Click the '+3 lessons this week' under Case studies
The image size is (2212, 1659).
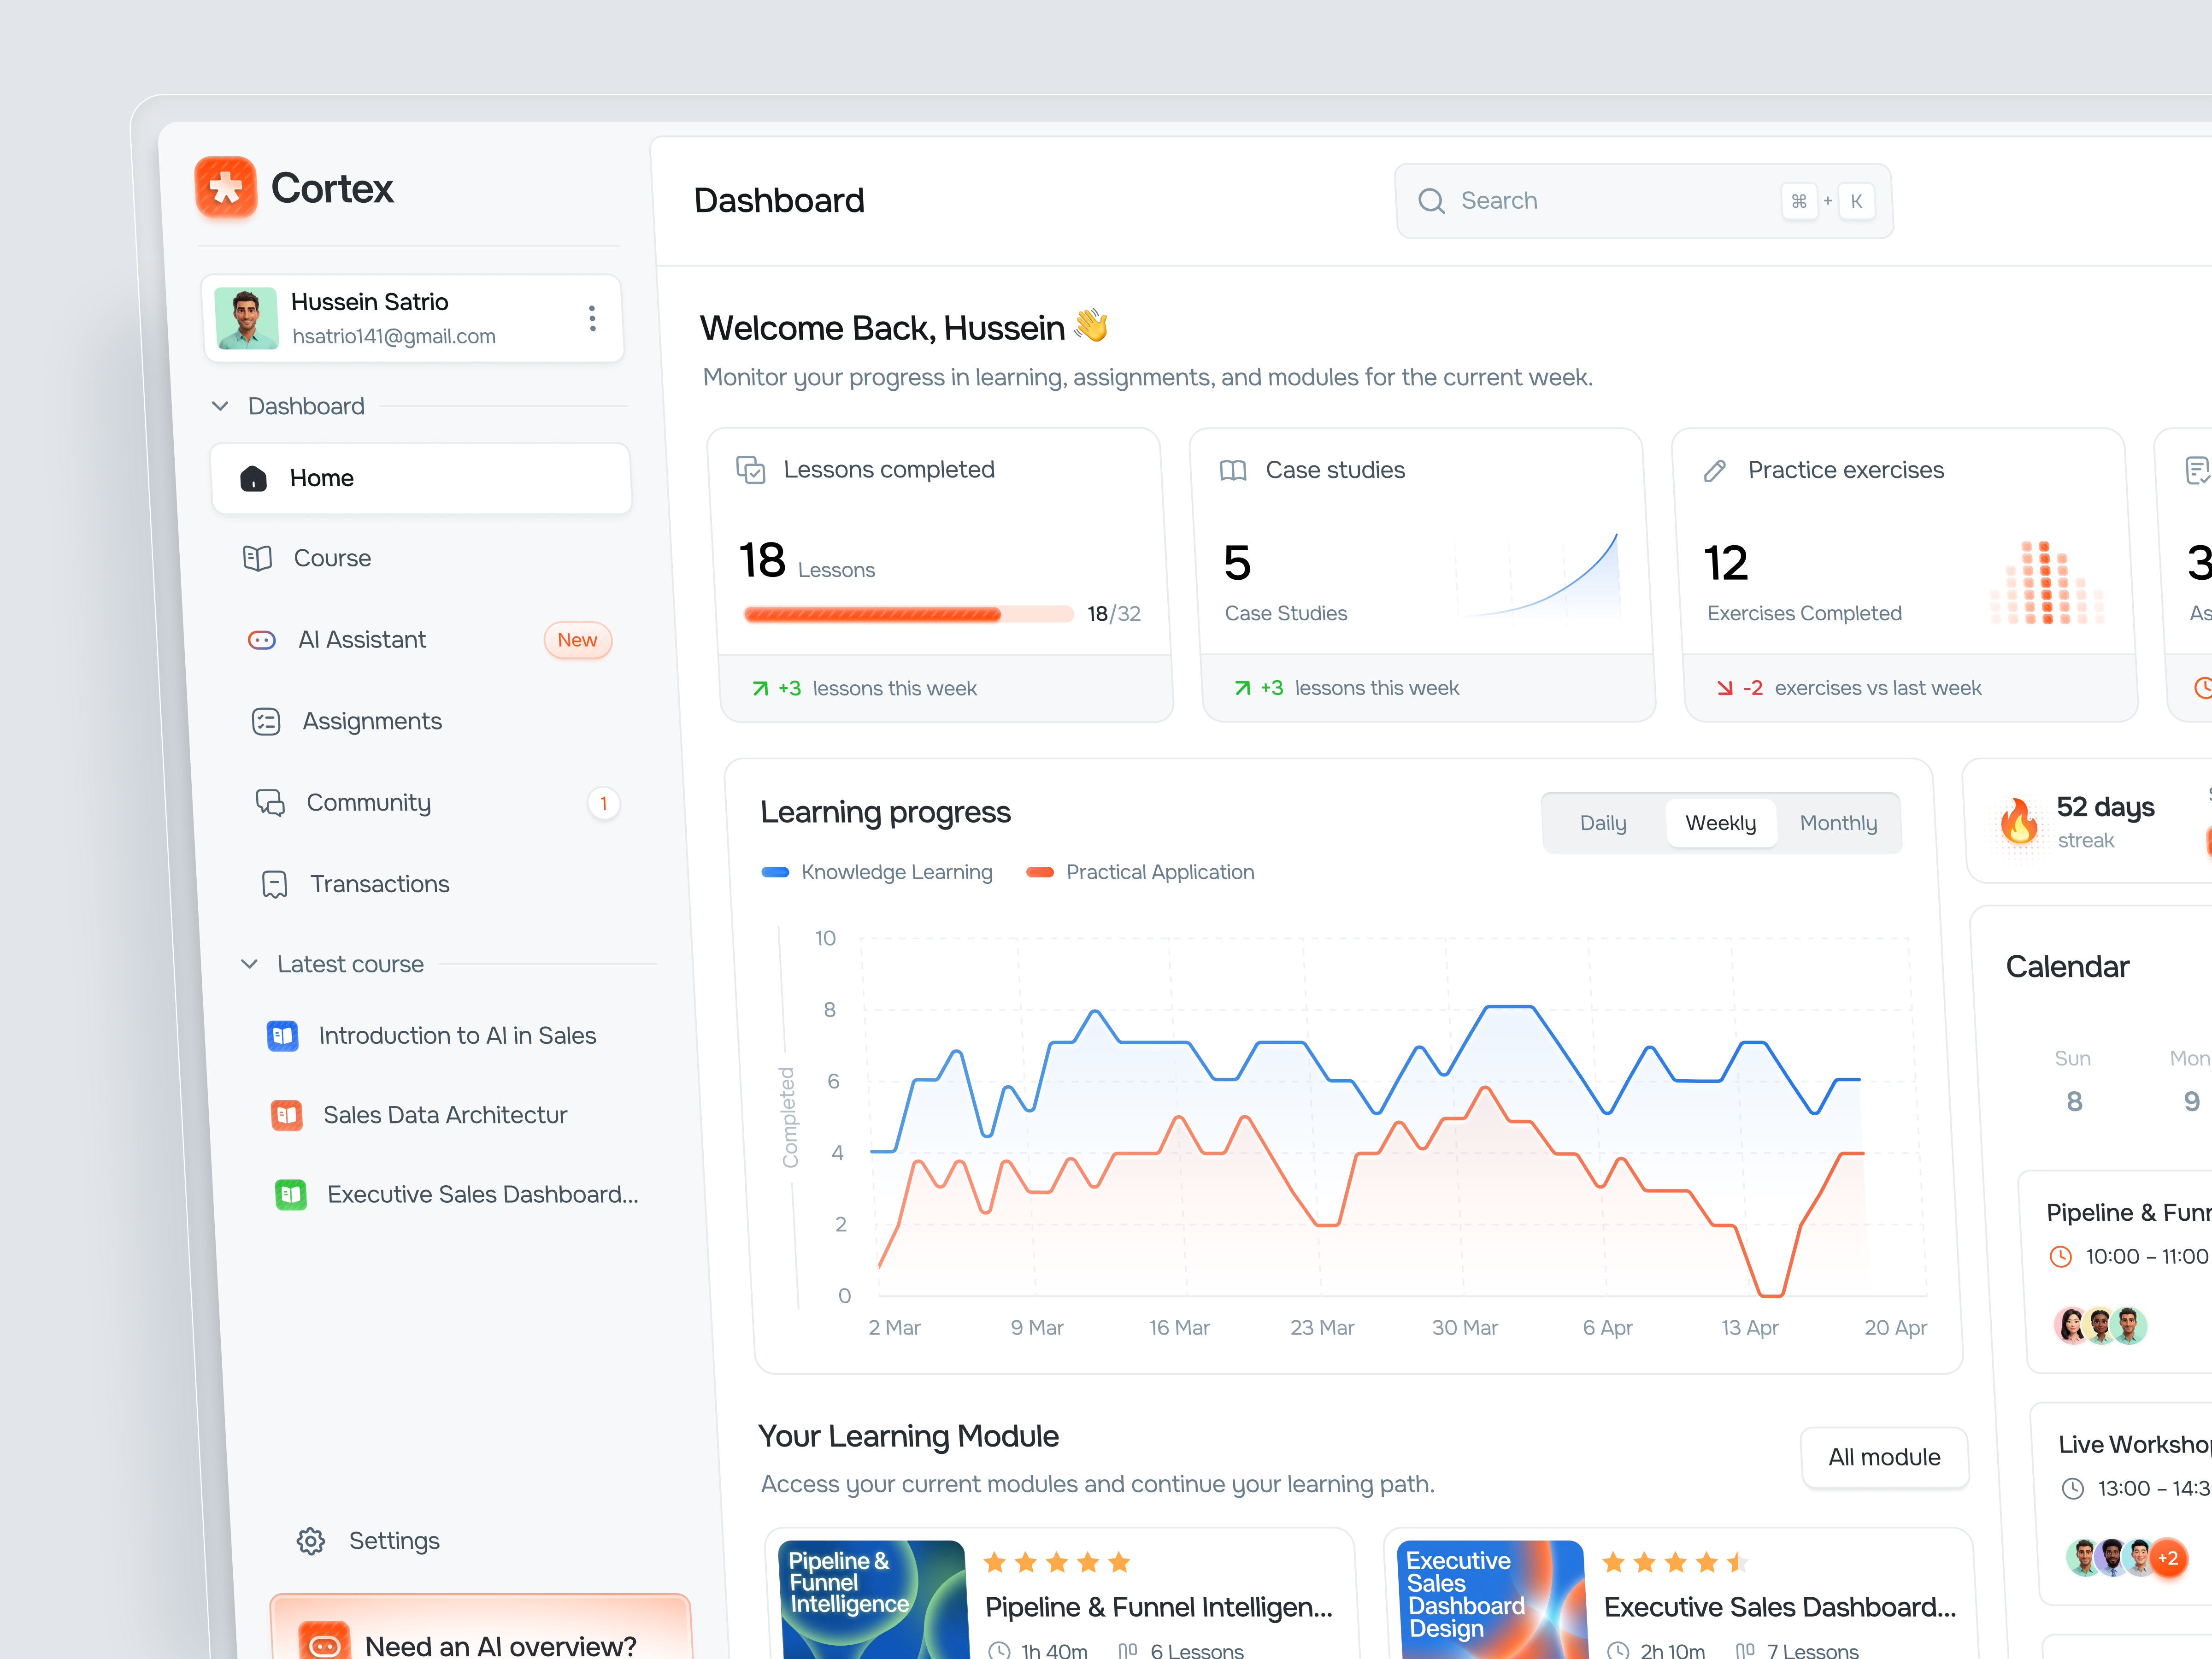(1347, 688)
